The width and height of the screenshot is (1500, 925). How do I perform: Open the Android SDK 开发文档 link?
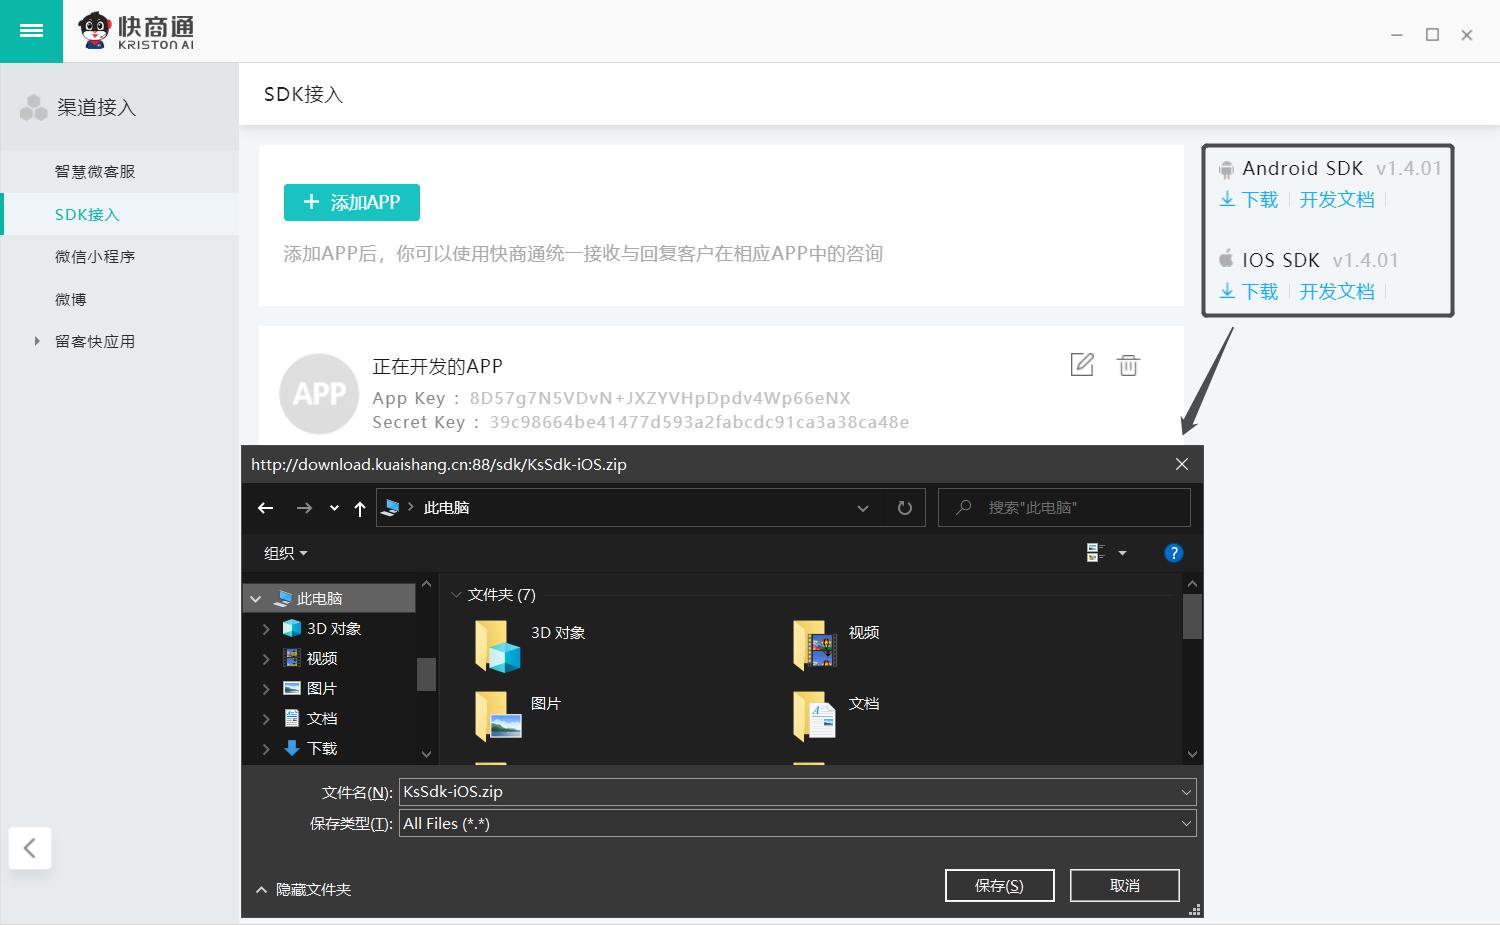tap(1336, 199)
